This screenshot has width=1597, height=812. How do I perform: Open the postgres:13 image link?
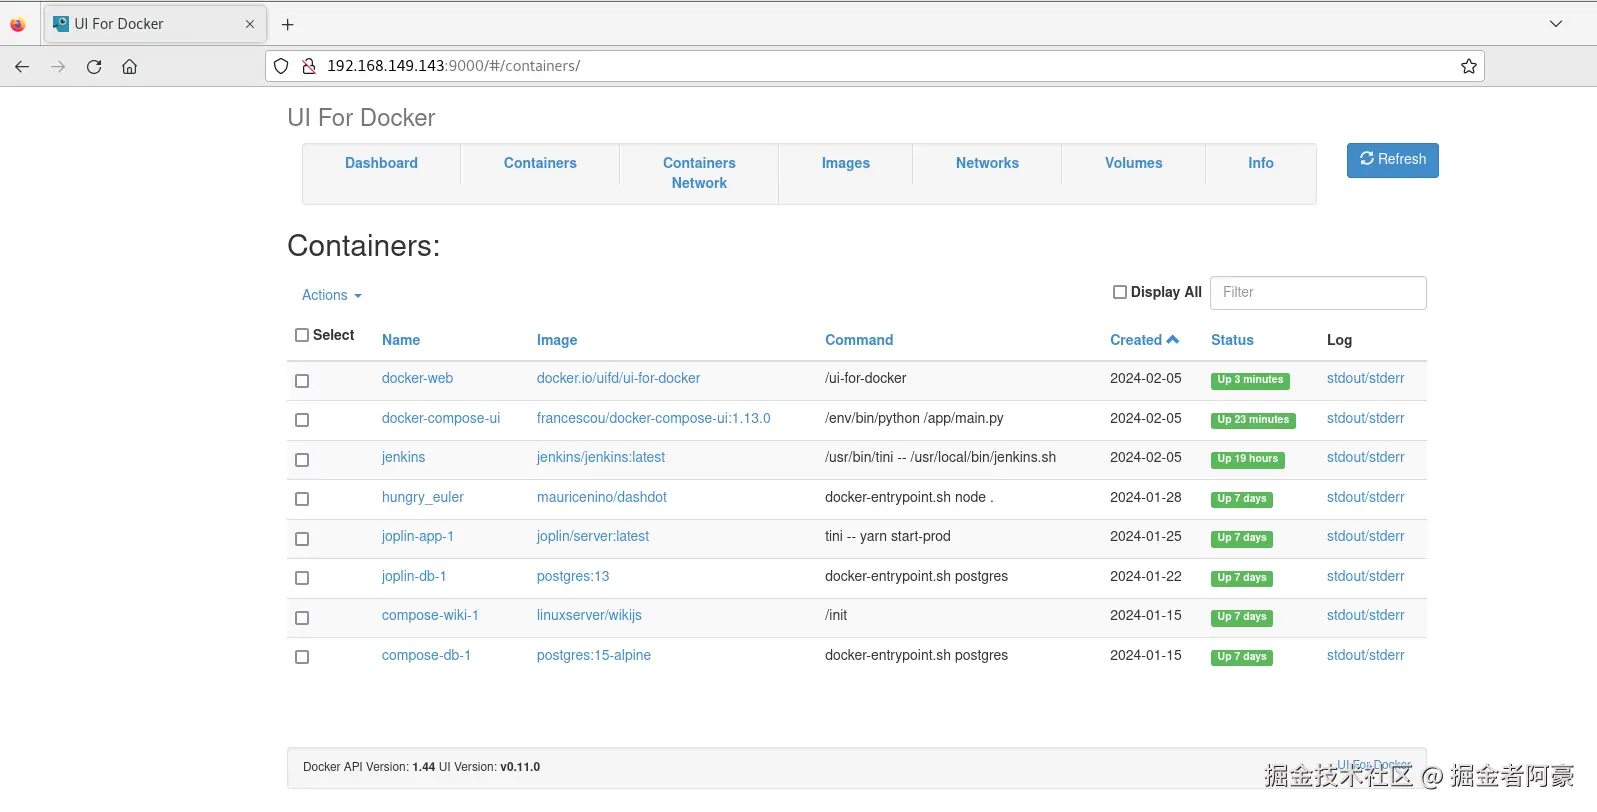tap(573, 576)
